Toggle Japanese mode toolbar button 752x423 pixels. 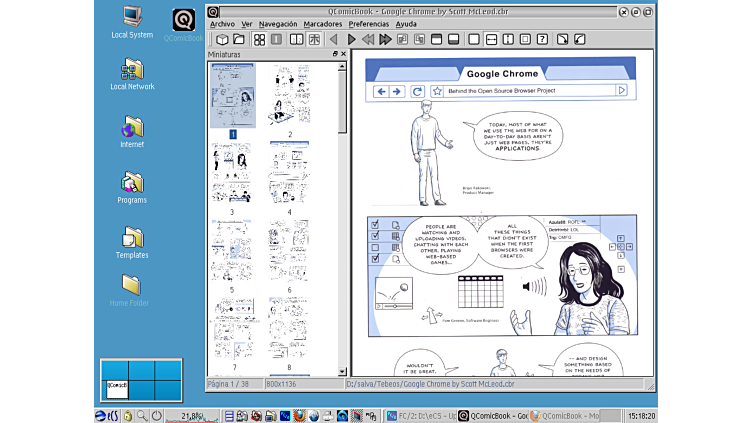tap(314, 39)
